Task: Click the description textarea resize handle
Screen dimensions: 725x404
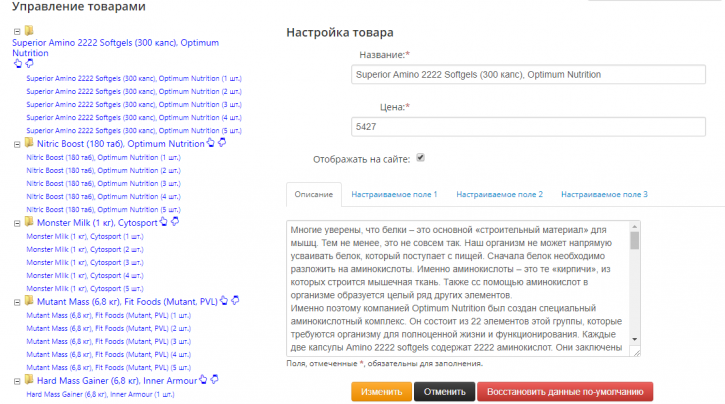Action: tap(637, 353)
